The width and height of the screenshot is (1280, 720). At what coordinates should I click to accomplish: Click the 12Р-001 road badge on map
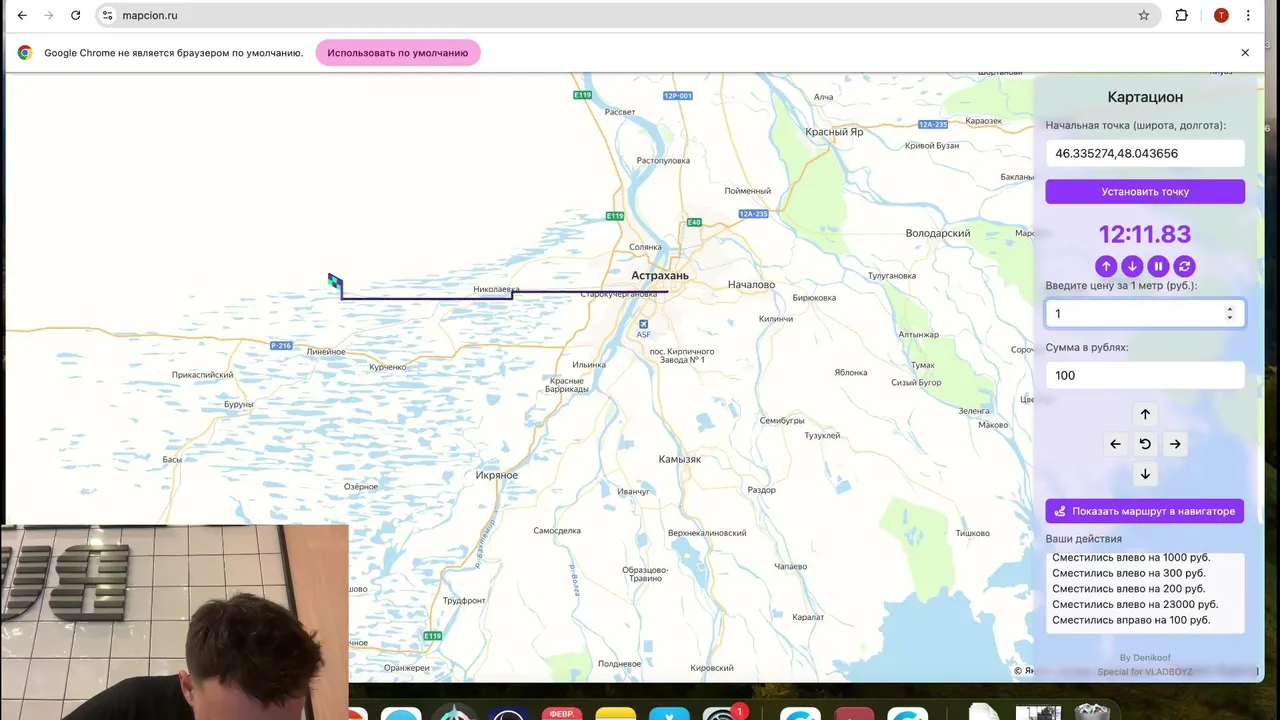coord(678,96)
